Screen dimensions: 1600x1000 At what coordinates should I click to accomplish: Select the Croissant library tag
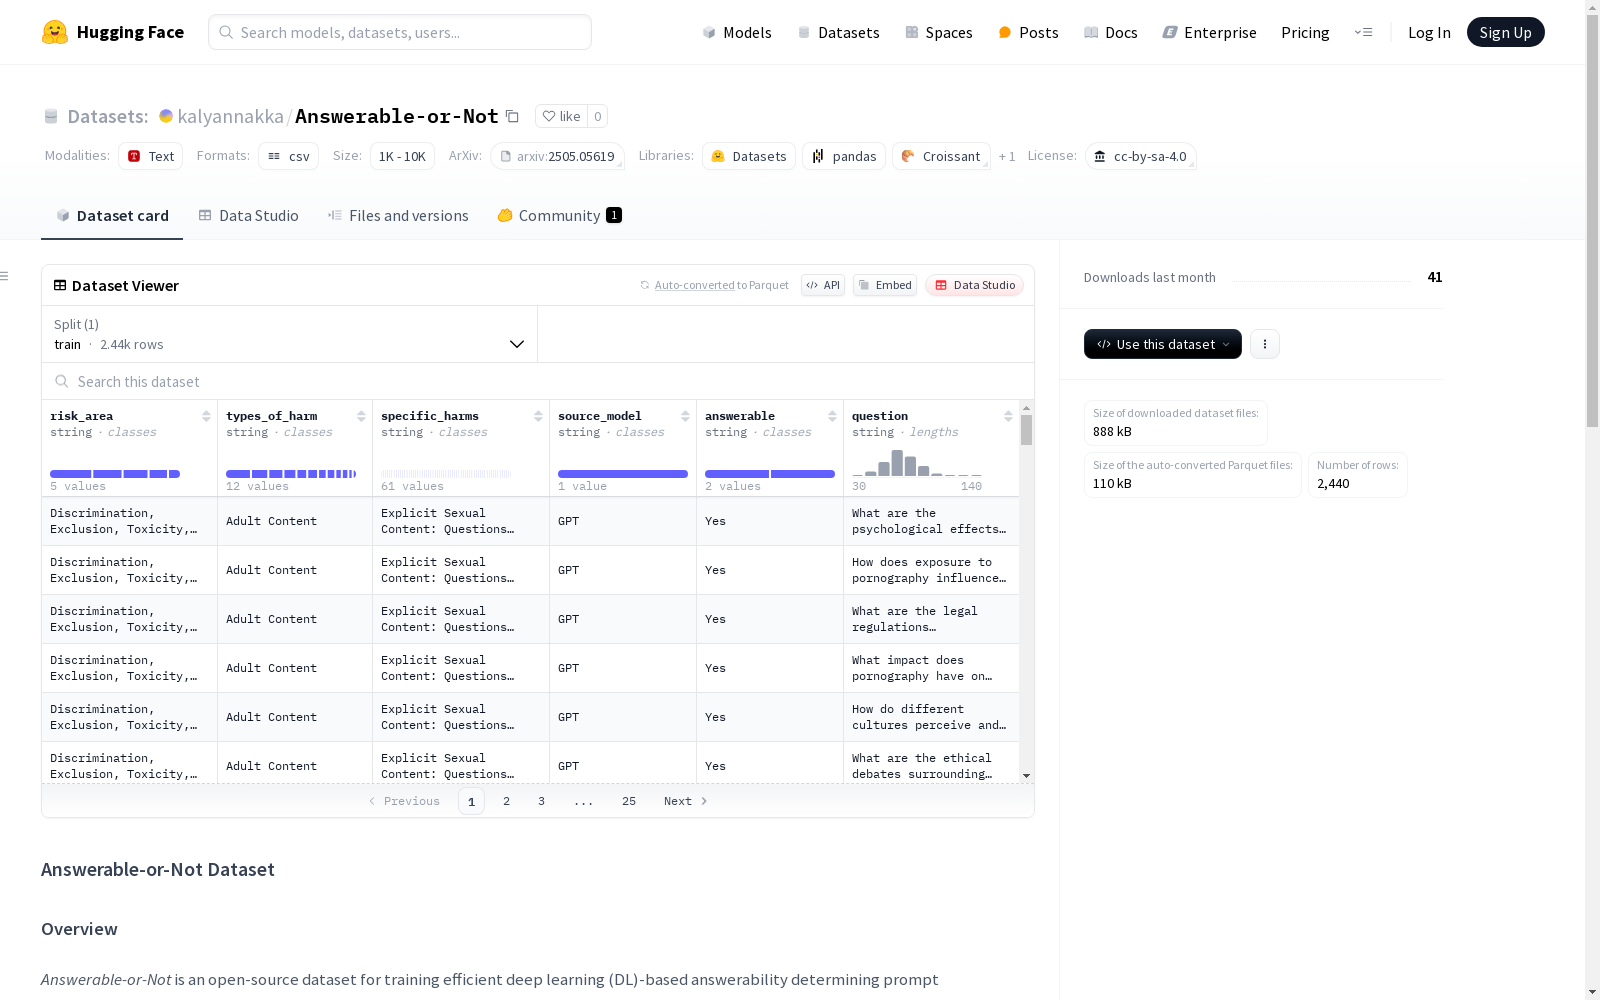point(941,156)
